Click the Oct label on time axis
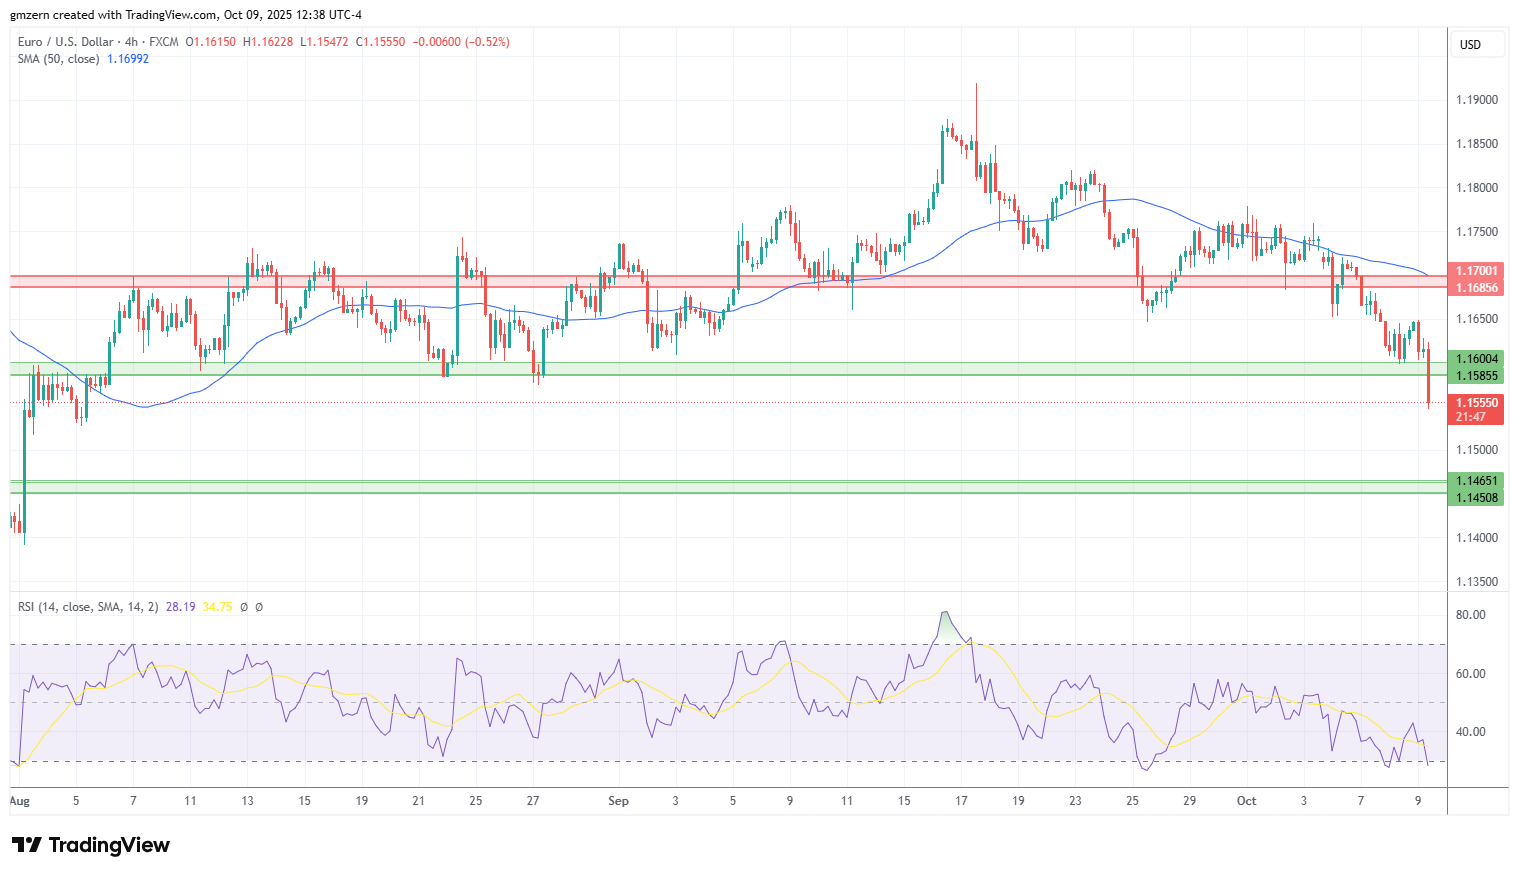The width and height of the screenshot is (1519, 875). (x=1246, y=801)
